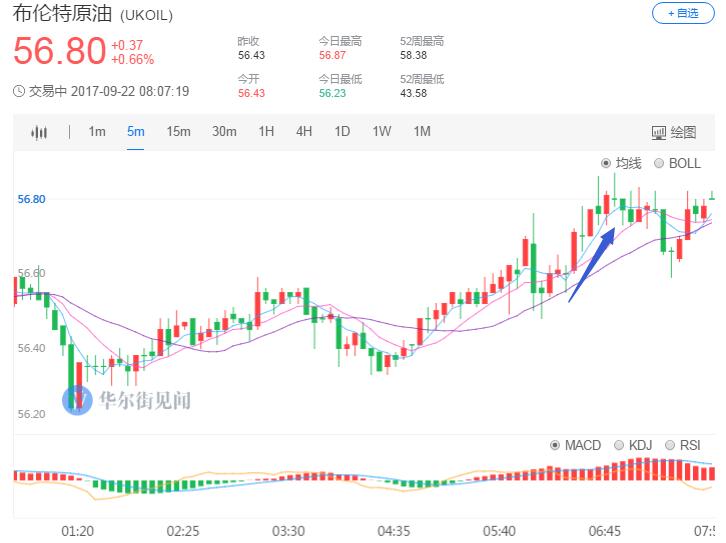Switch chart to 30m interval

coord(224,131)
